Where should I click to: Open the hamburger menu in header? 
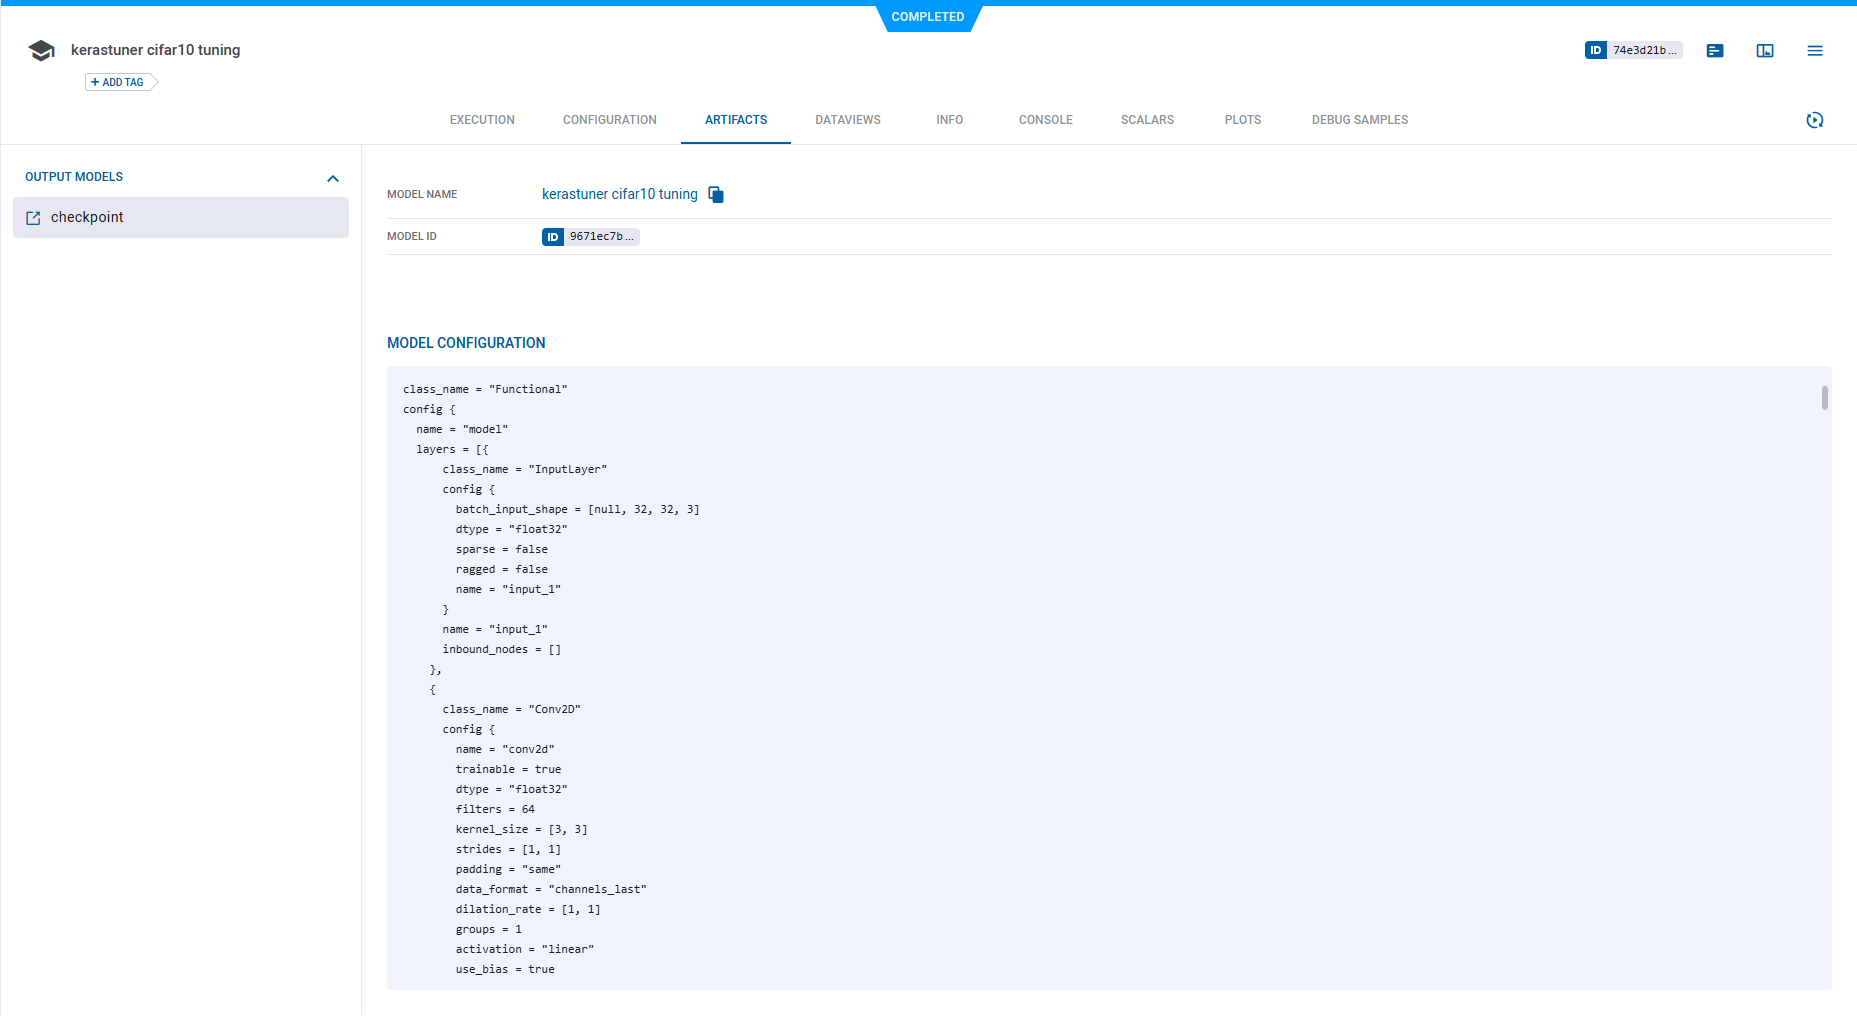(1814, 51)
